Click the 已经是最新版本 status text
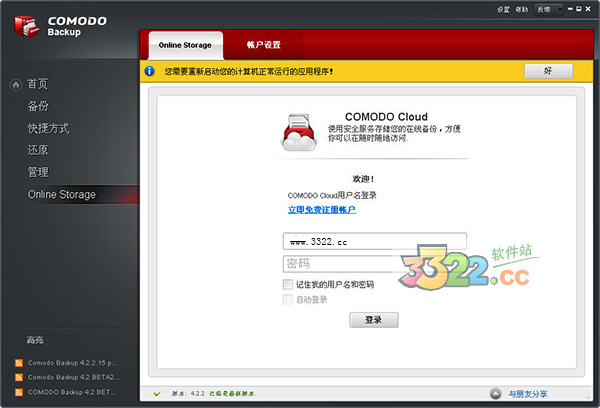The image size is (600, 408). [x=233, y=393]
